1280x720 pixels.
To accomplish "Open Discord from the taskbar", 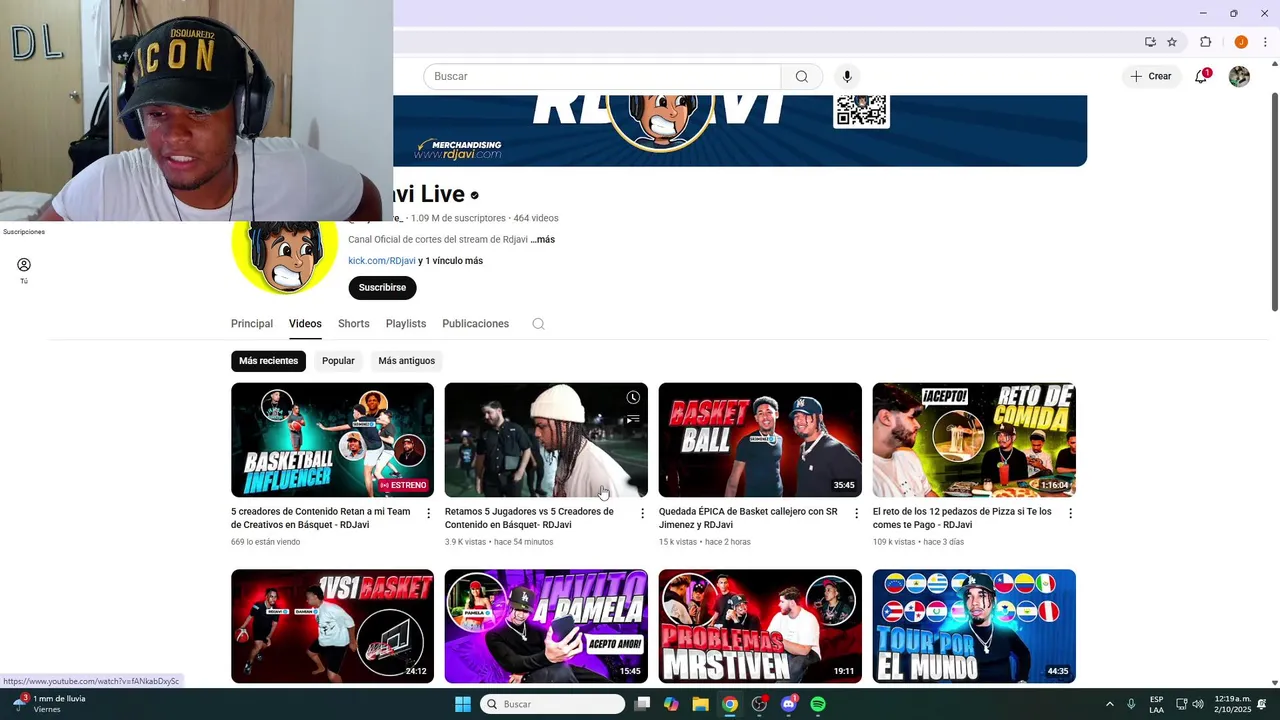I will [x=789, y=704].
